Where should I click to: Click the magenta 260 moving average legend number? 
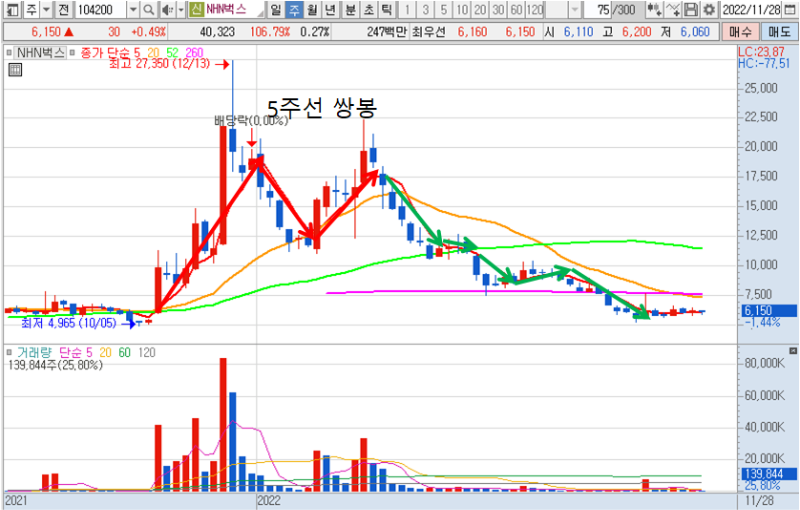click(x=194, y=53)
